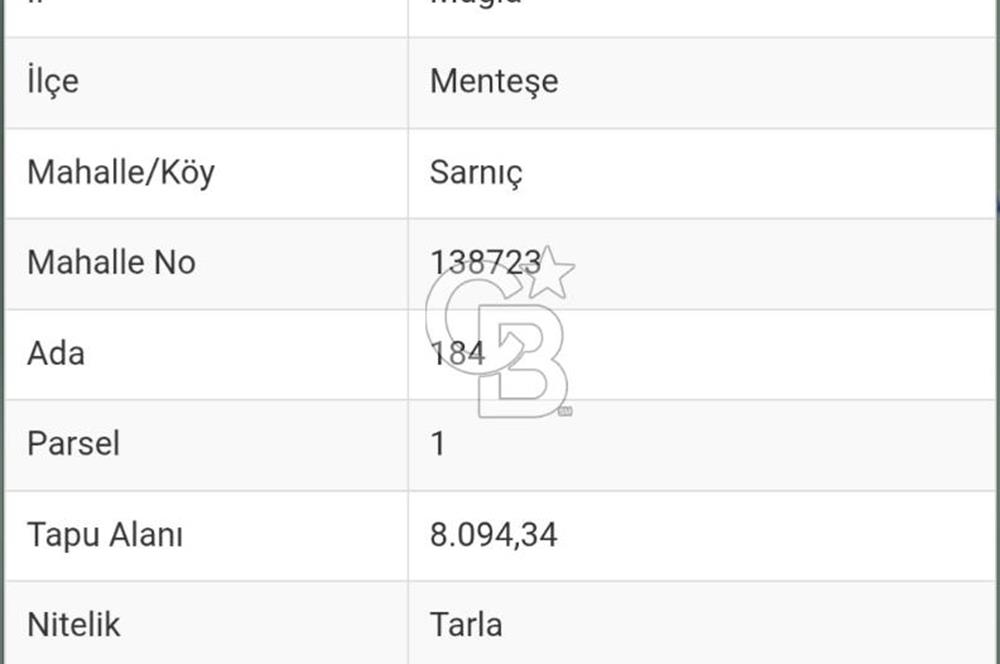Screen dimensions: 1000x664
Task: Select the Parsel value 1
Action: tap(437, 443)
